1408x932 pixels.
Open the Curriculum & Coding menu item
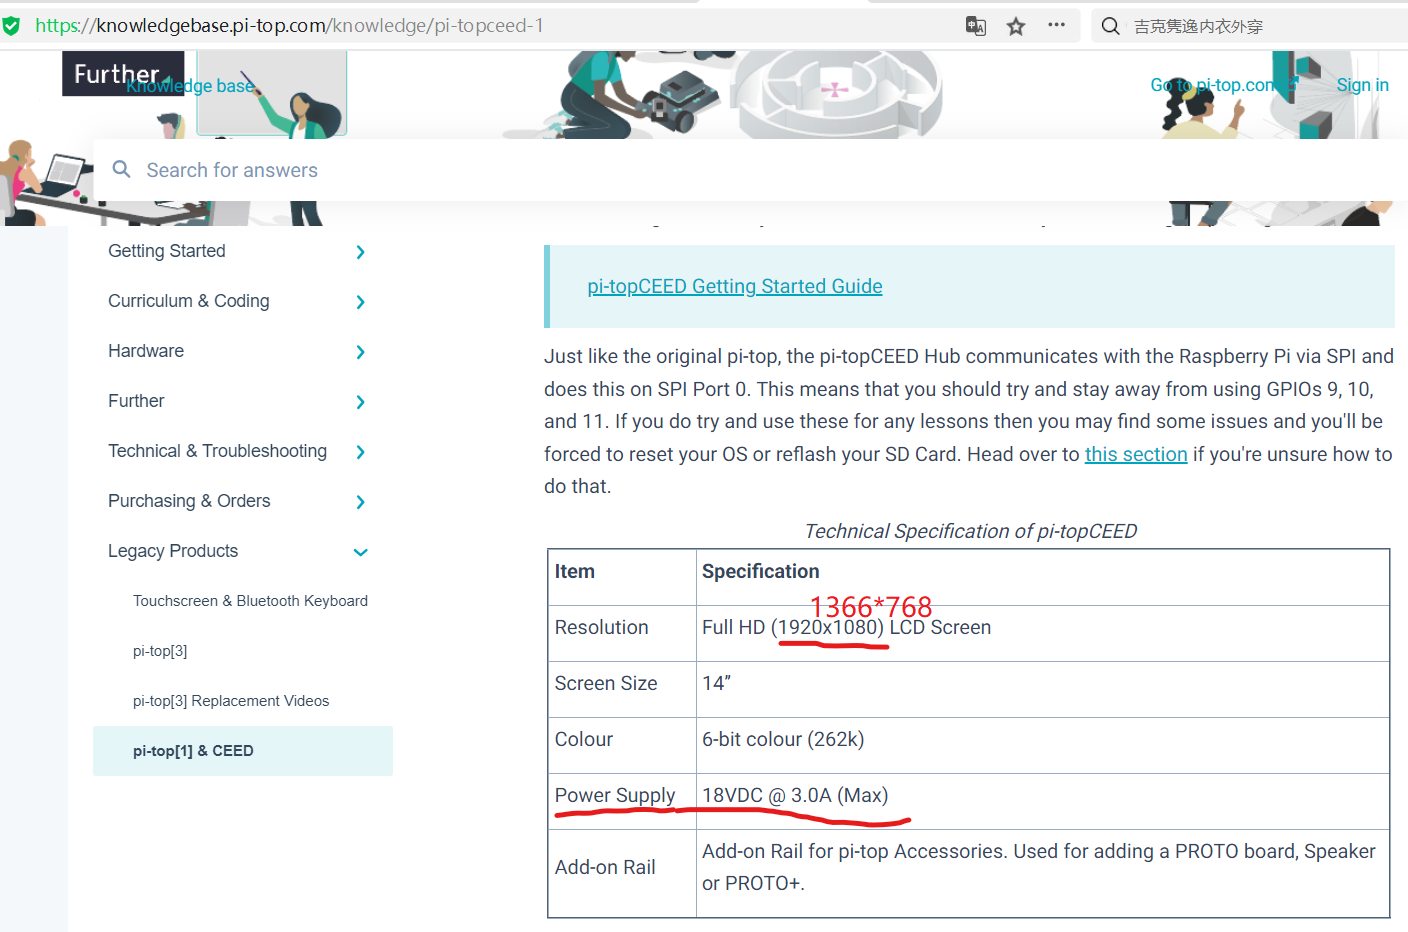pyautogui.click(x=189, y=301)
